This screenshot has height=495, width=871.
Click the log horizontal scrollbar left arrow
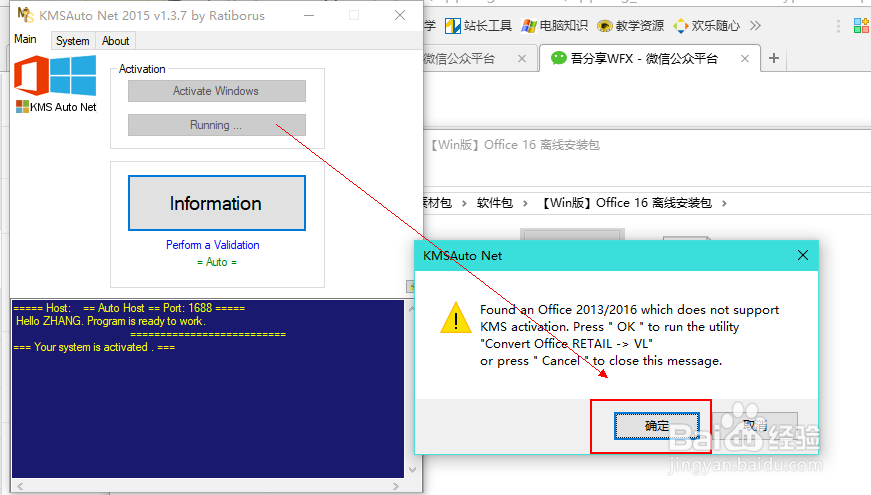[20, 486]
